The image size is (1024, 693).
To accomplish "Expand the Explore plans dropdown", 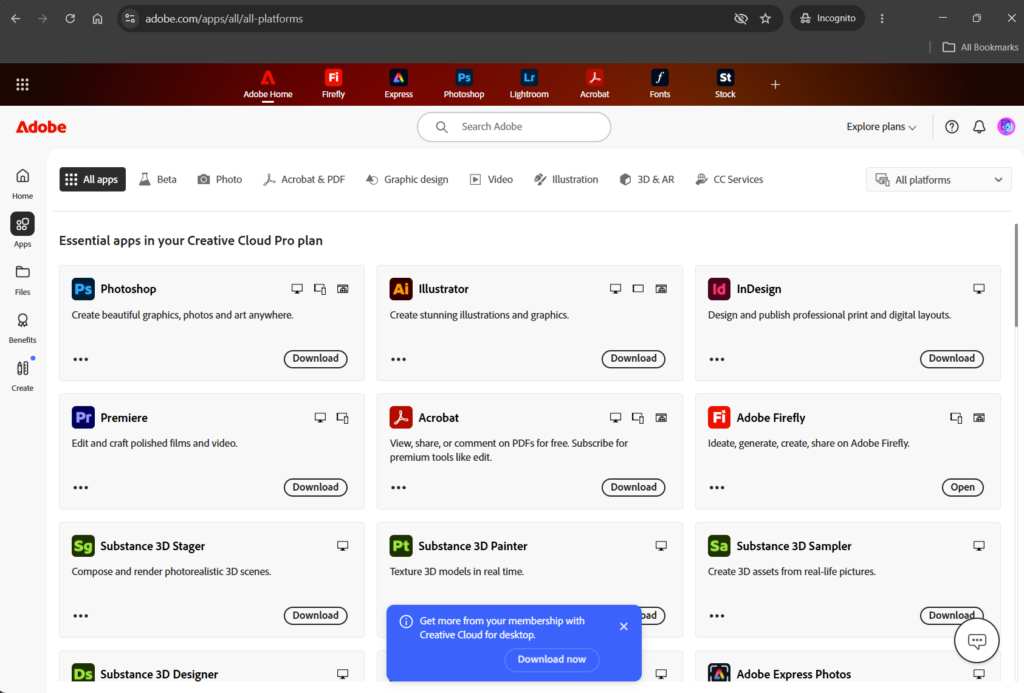I will click(881, 127).
